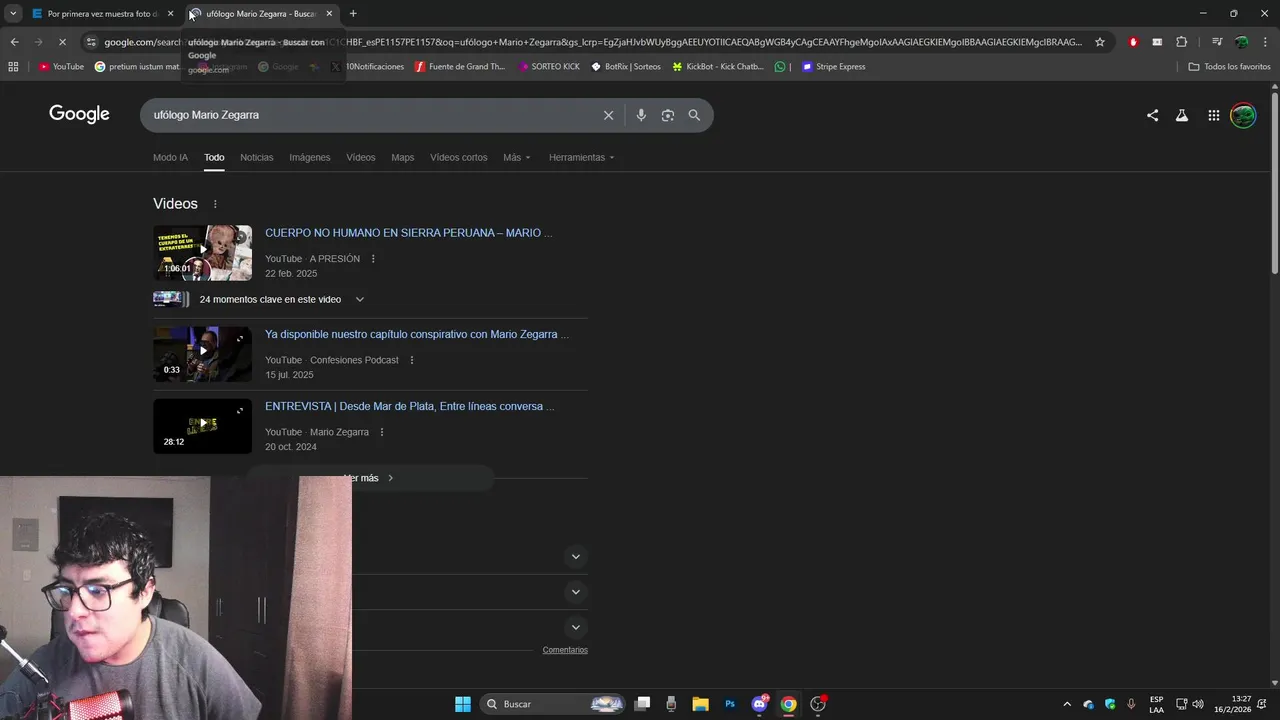
Task: Open WhatsApp bookmark icon
Action: [780, 67]
